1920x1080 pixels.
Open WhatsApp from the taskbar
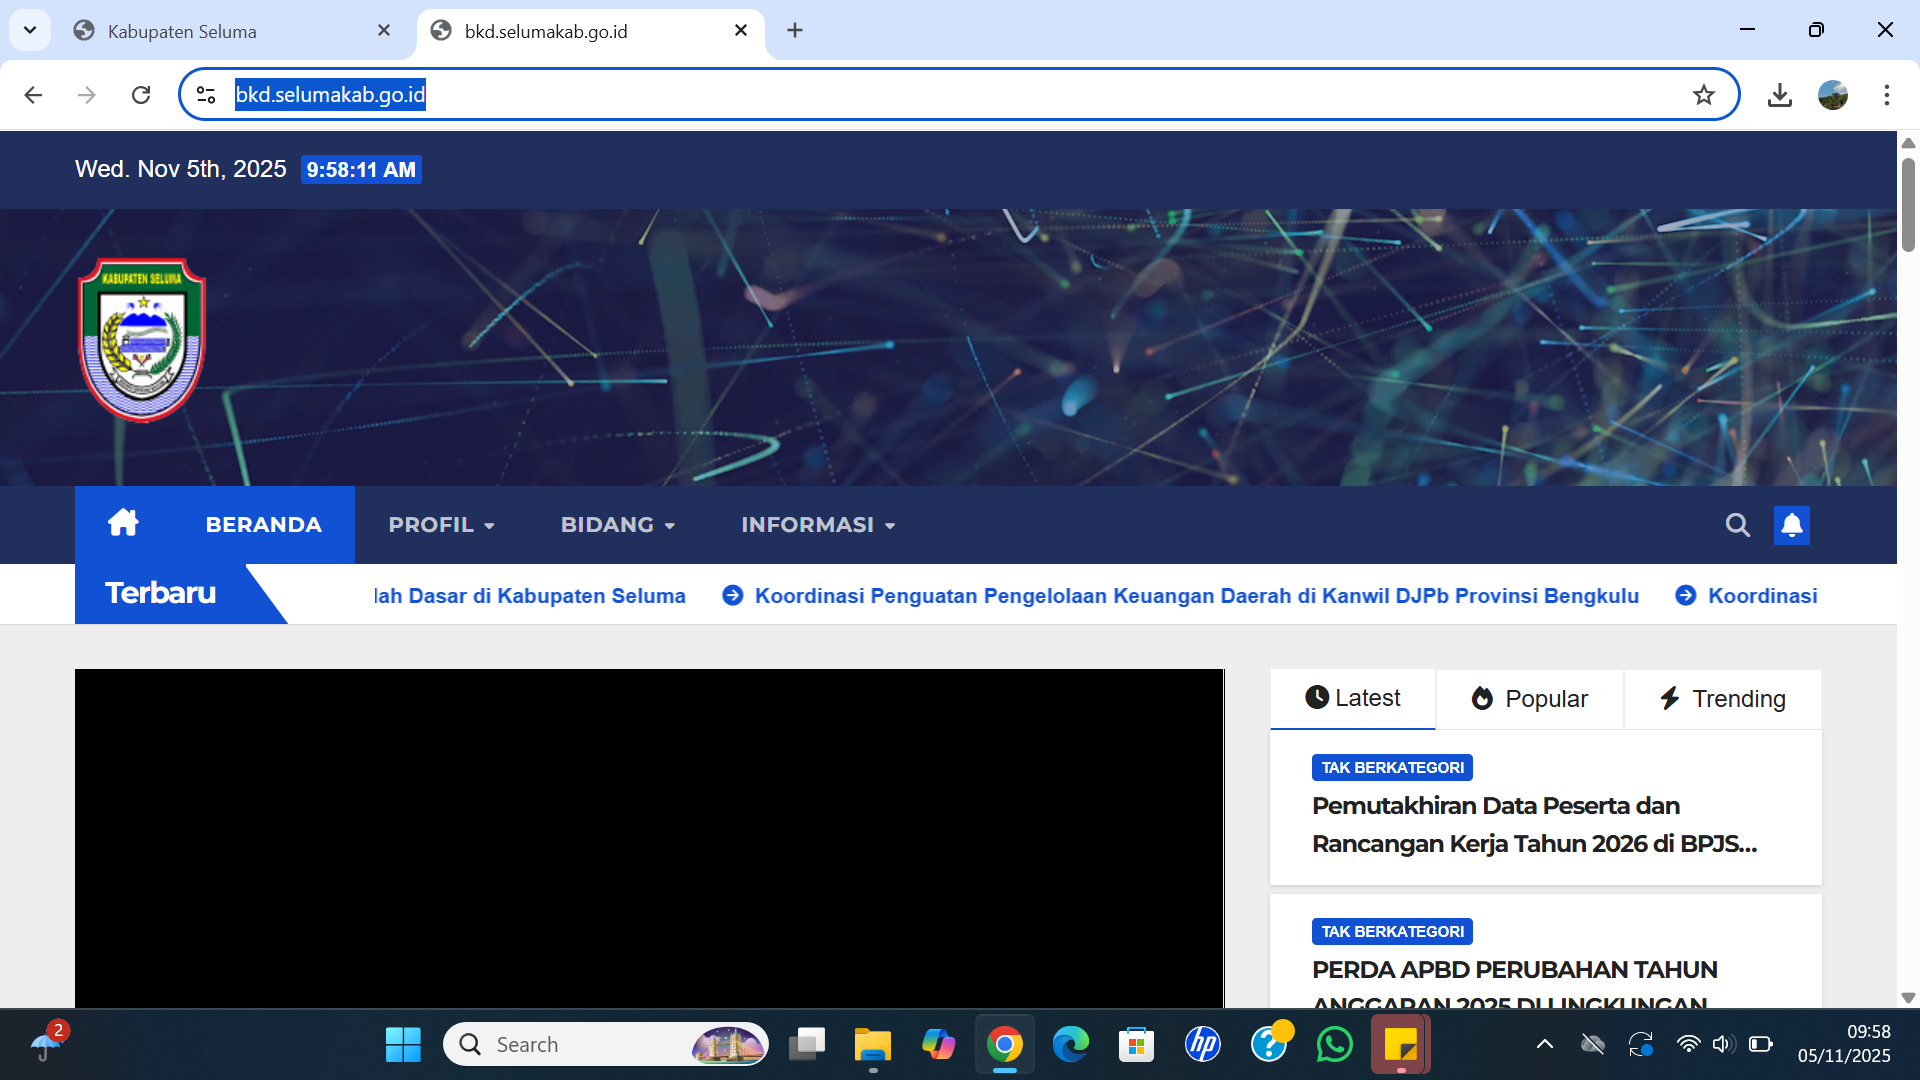[1334, 1044]
